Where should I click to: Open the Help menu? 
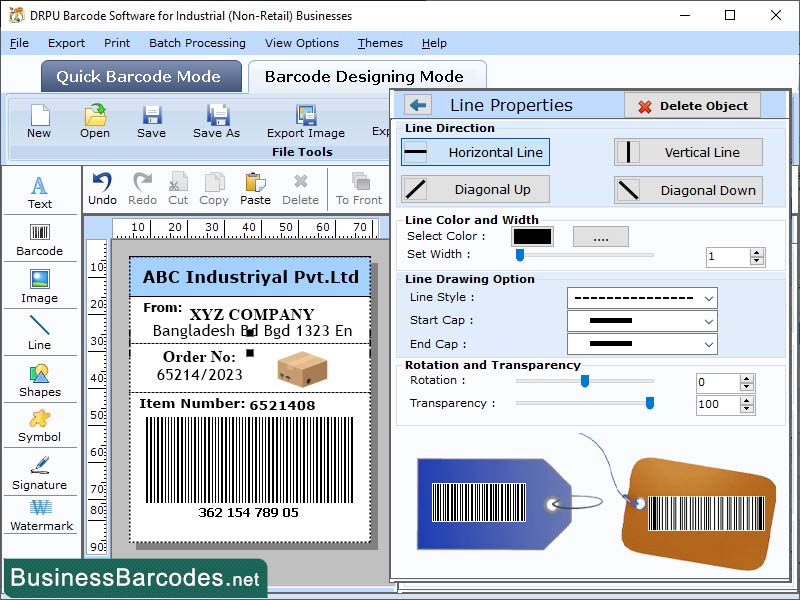click(434, 43)
